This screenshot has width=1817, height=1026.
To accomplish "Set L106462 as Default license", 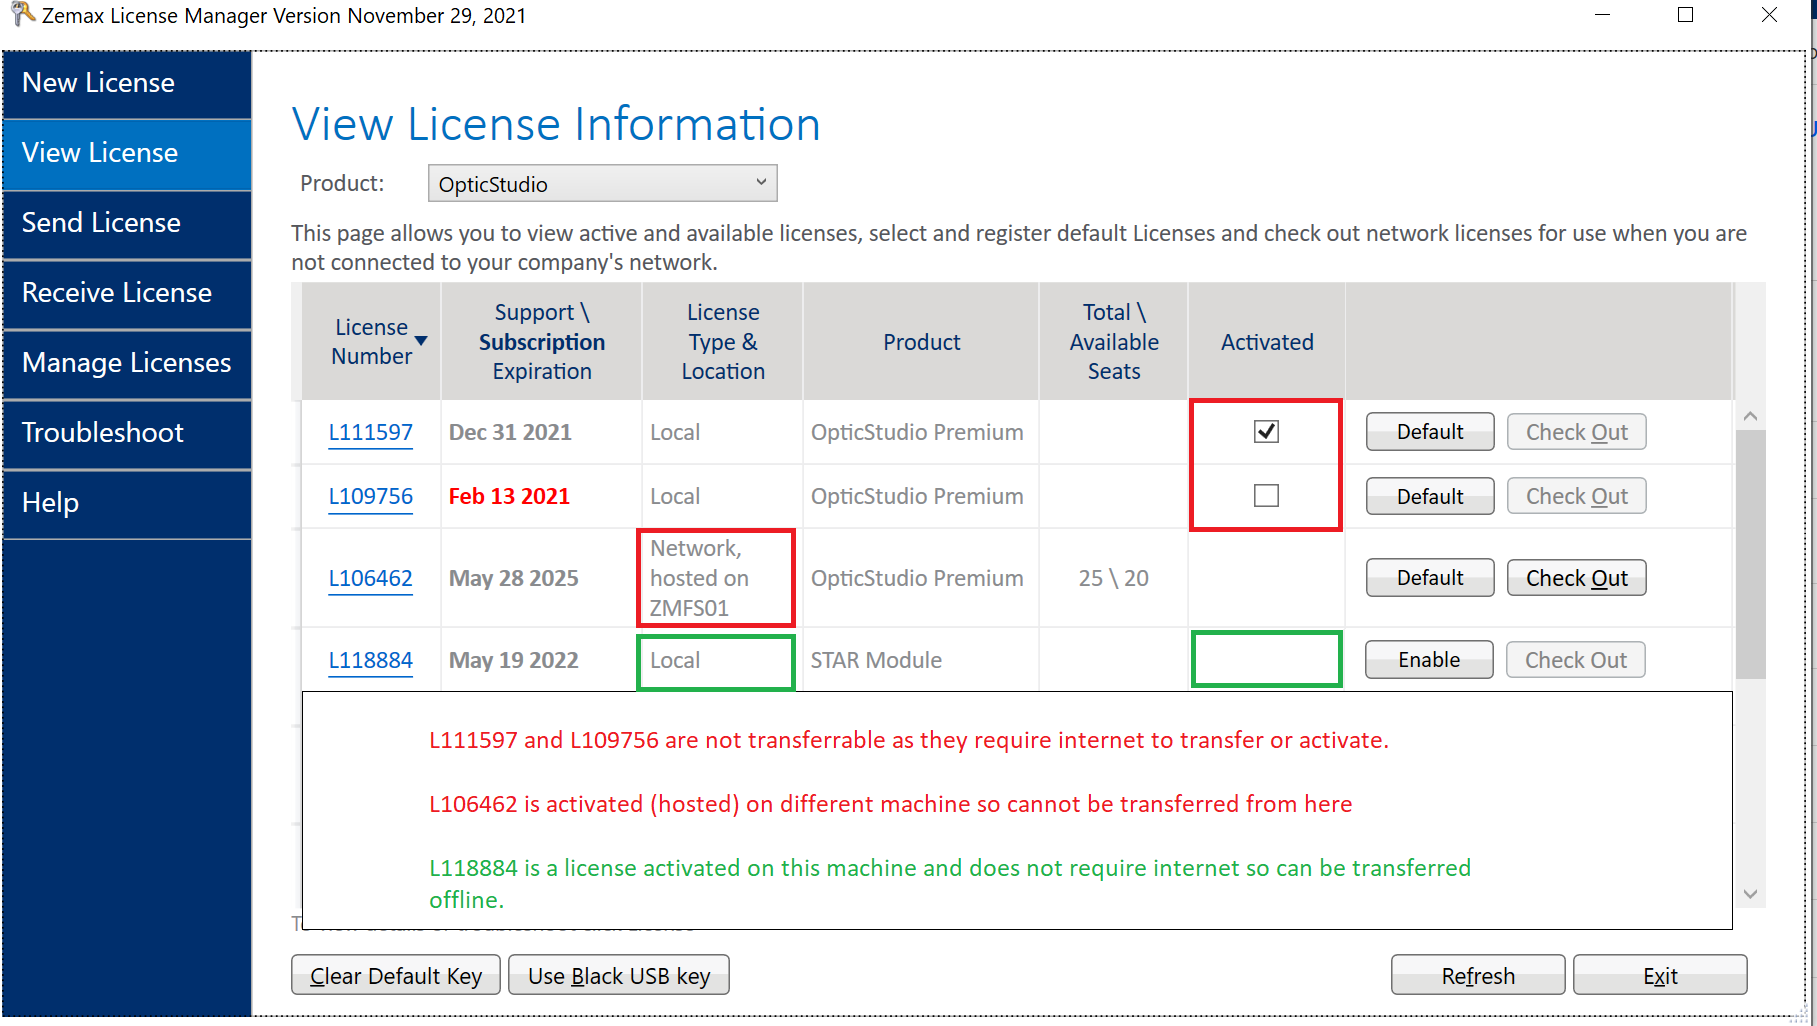I will coord(1430,577).
